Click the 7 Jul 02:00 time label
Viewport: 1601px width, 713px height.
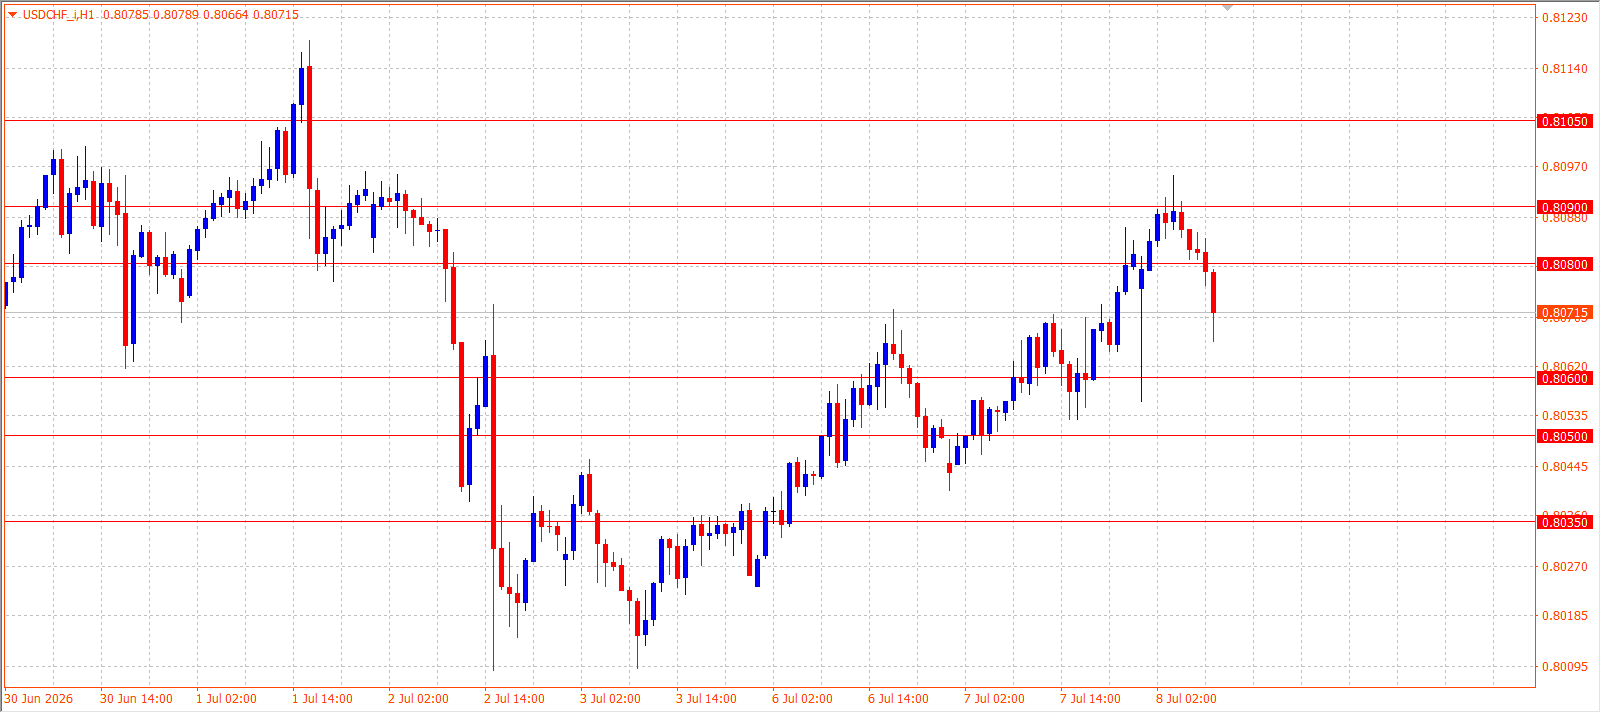pyautogui.click(x=994, y=699)
